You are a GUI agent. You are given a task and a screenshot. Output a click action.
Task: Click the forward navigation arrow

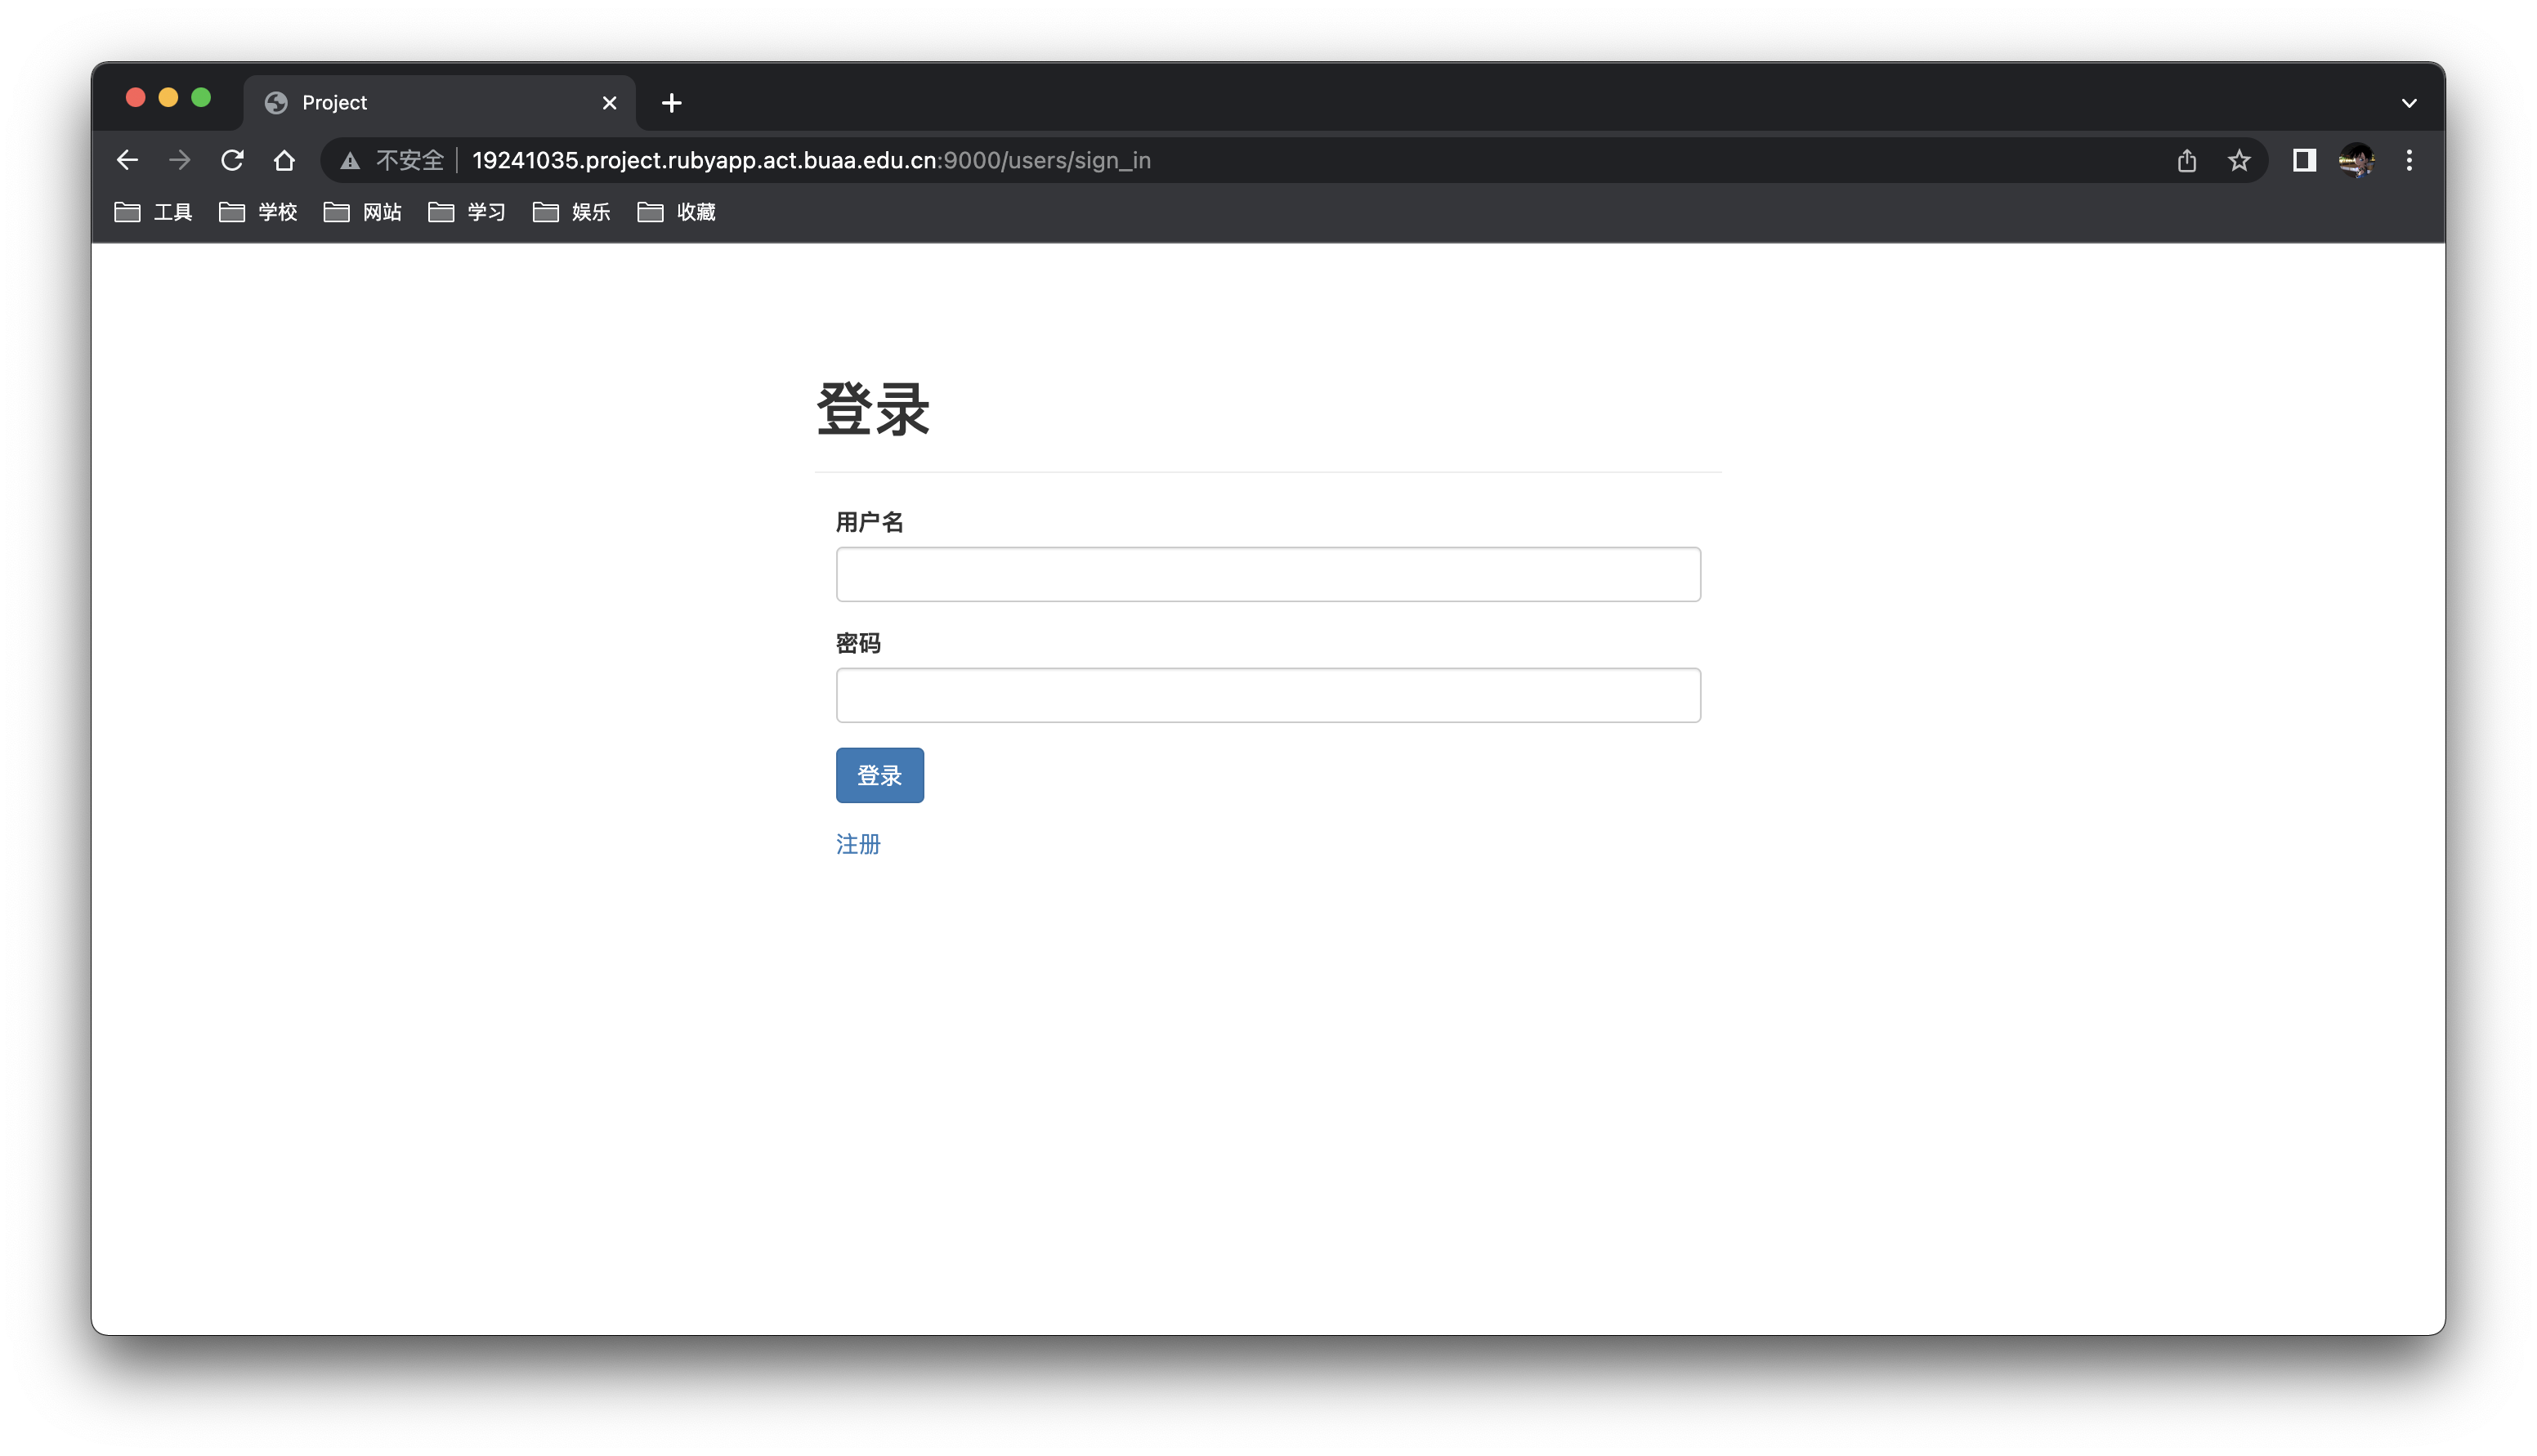coord(180,160)
